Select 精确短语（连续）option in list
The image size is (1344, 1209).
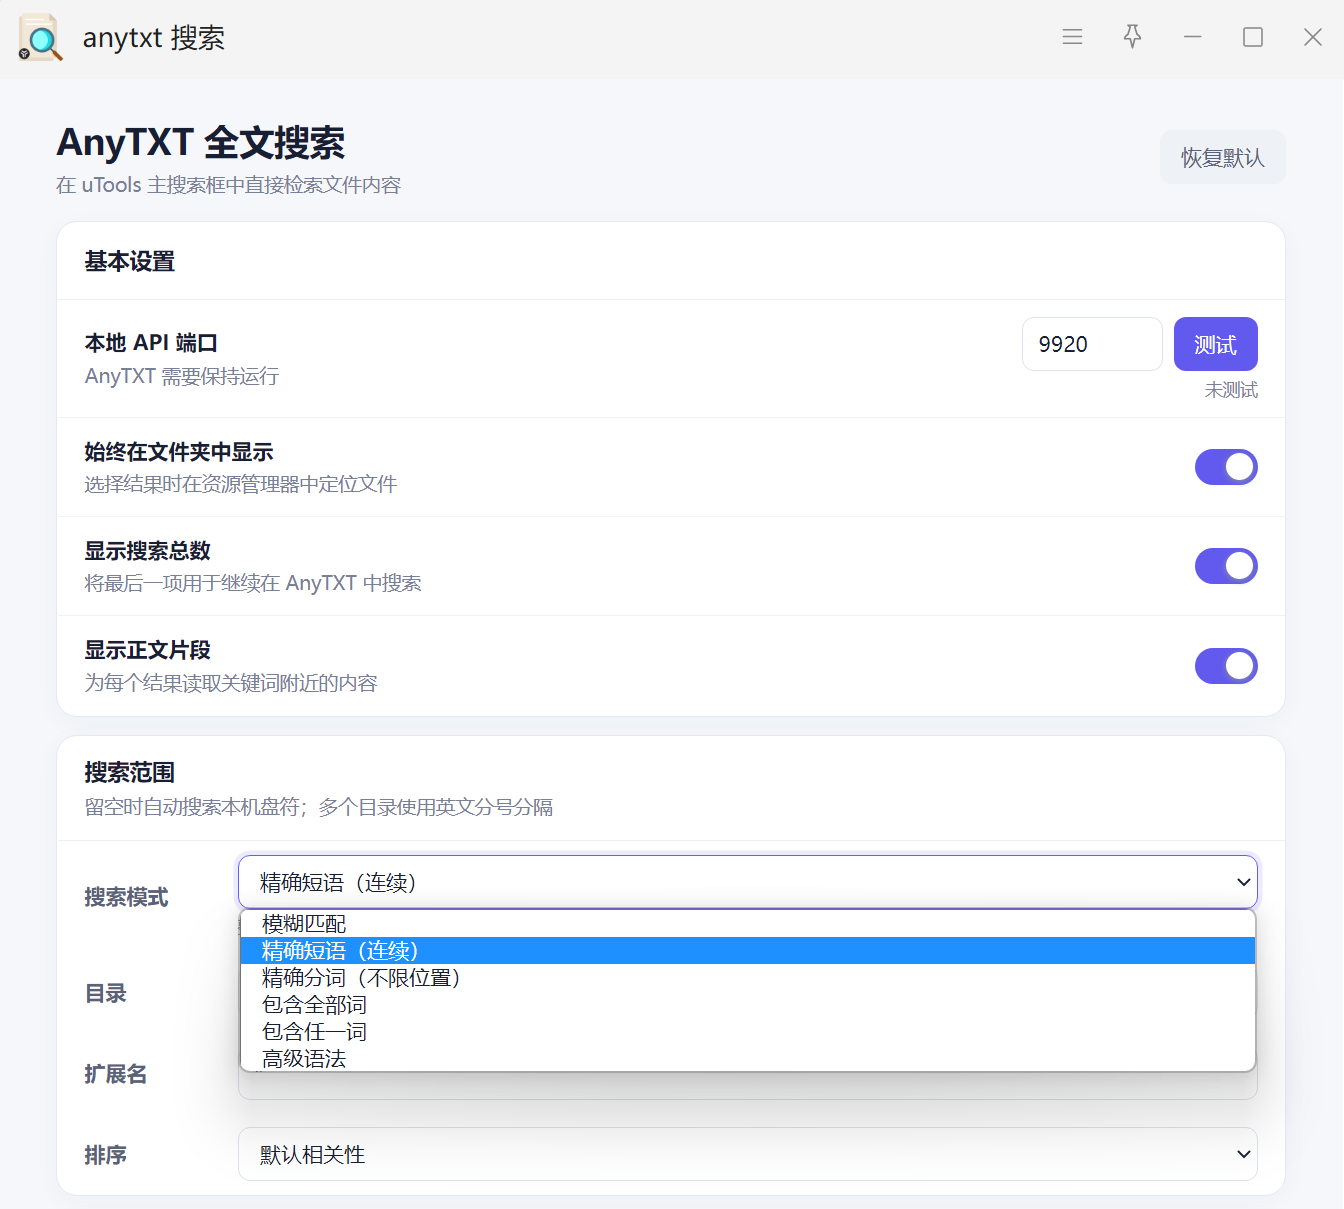click(x=747, y=951)
